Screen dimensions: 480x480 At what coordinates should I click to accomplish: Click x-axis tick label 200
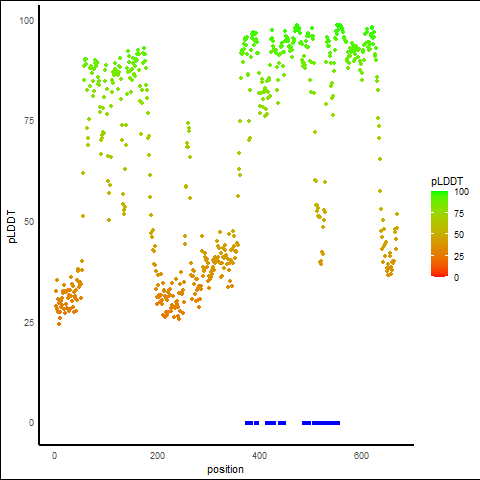(157, 456)
